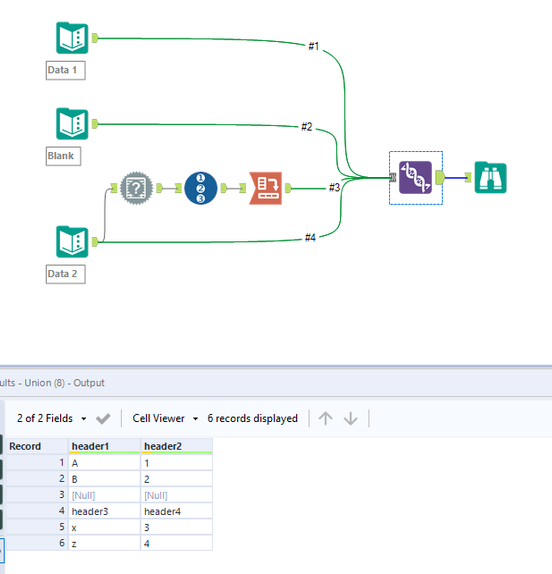The height and width of the screenshot is (574, 552).
Task: Select cell with value B
Action: (x=104, y=479)
